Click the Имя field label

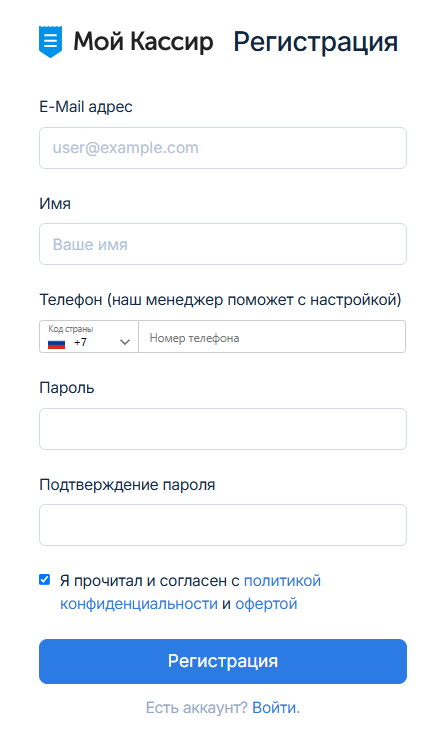(x=55, y=204)
